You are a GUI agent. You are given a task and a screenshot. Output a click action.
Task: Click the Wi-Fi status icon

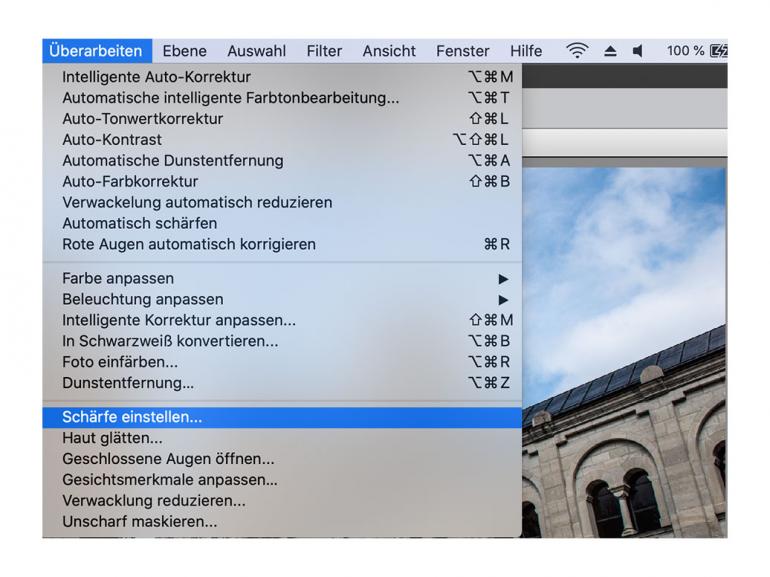[x=577, y=51]
